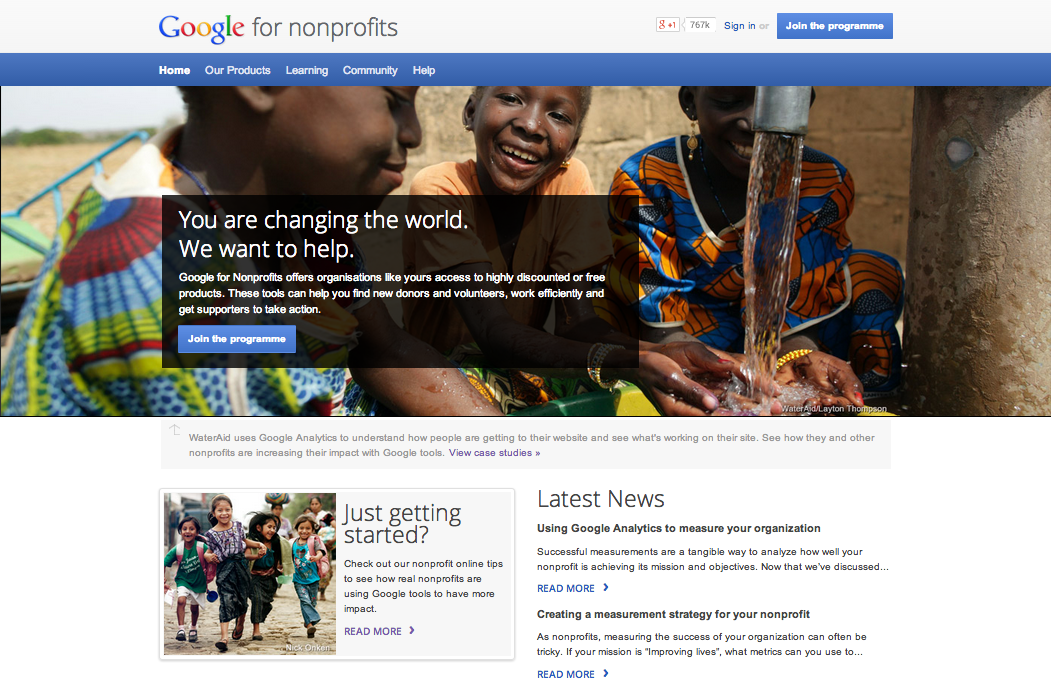Click the Join the programme button in the header
This screenshot has width=1051, height=684.
(x=834, y=26)
